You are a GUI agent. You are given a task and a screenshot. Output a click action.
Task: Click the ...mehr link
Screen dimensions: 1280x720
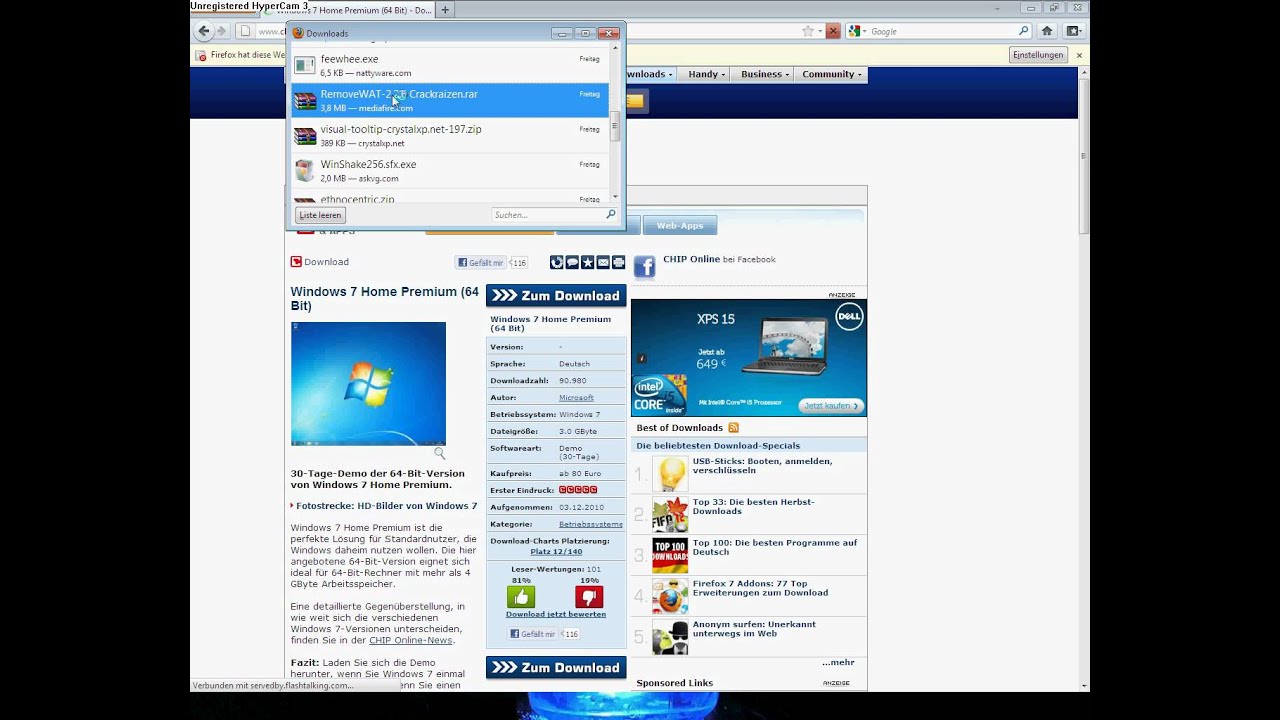click(838, 662)
